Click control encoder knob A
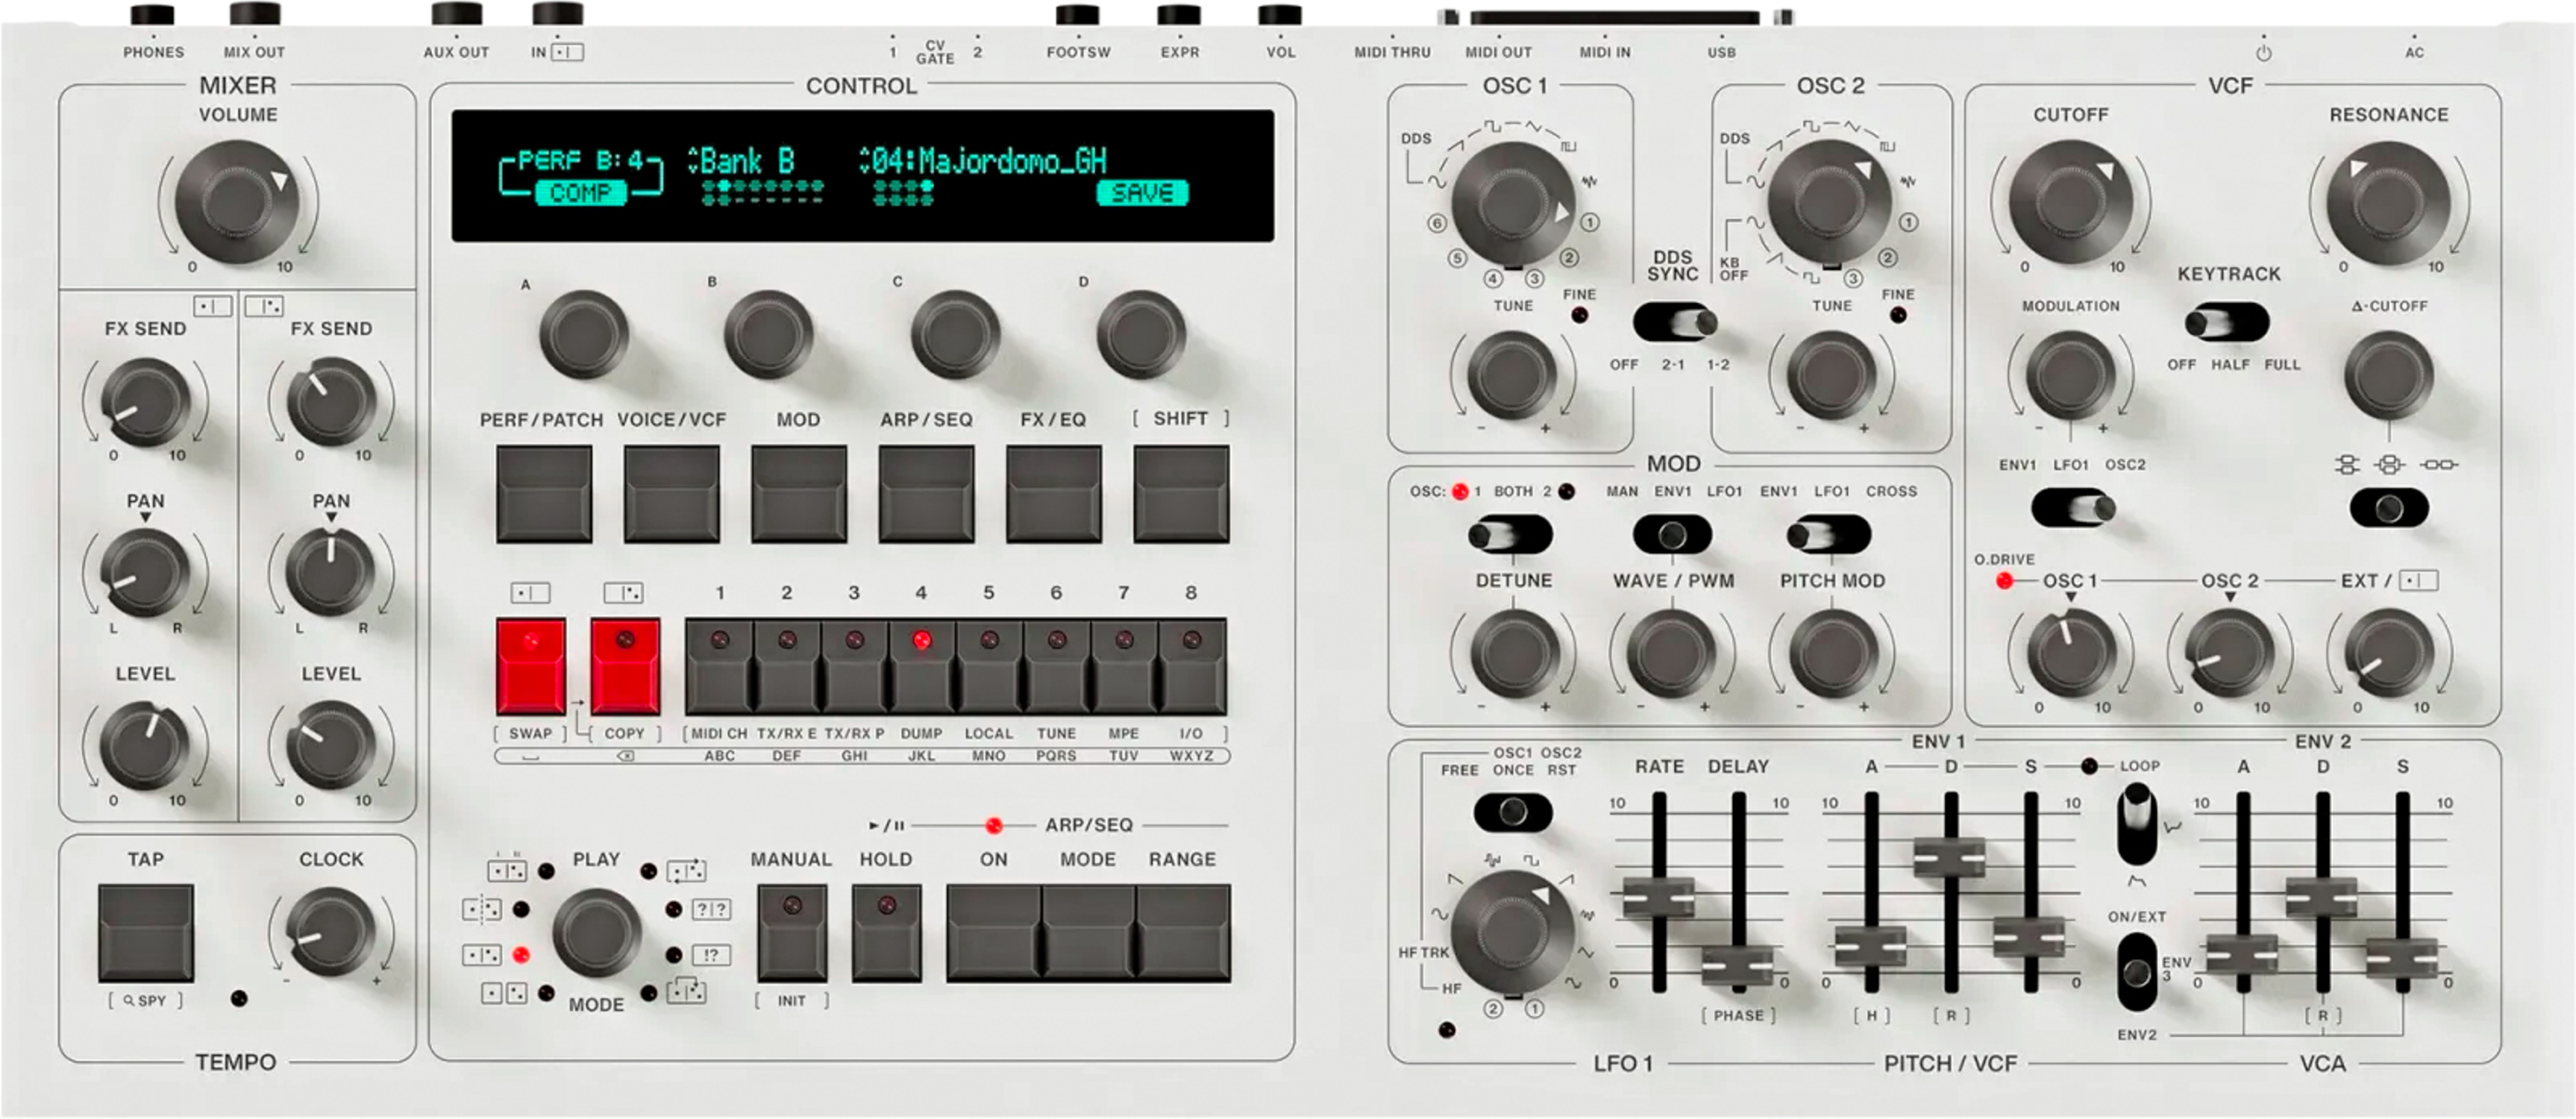Image resolution: width=2576 pixels, height=1119 pixels. pyautogui.click(x=583, y=334)
